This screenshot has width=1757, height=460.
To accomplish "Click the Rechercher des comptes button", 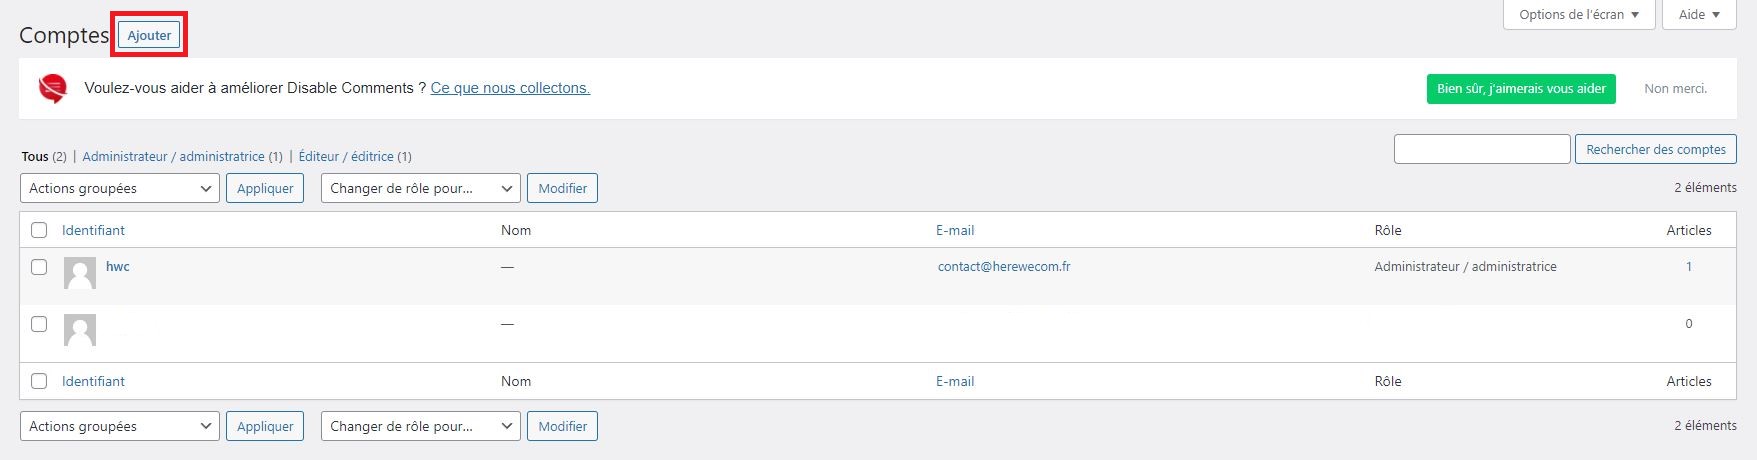I will pos(1656,149).
